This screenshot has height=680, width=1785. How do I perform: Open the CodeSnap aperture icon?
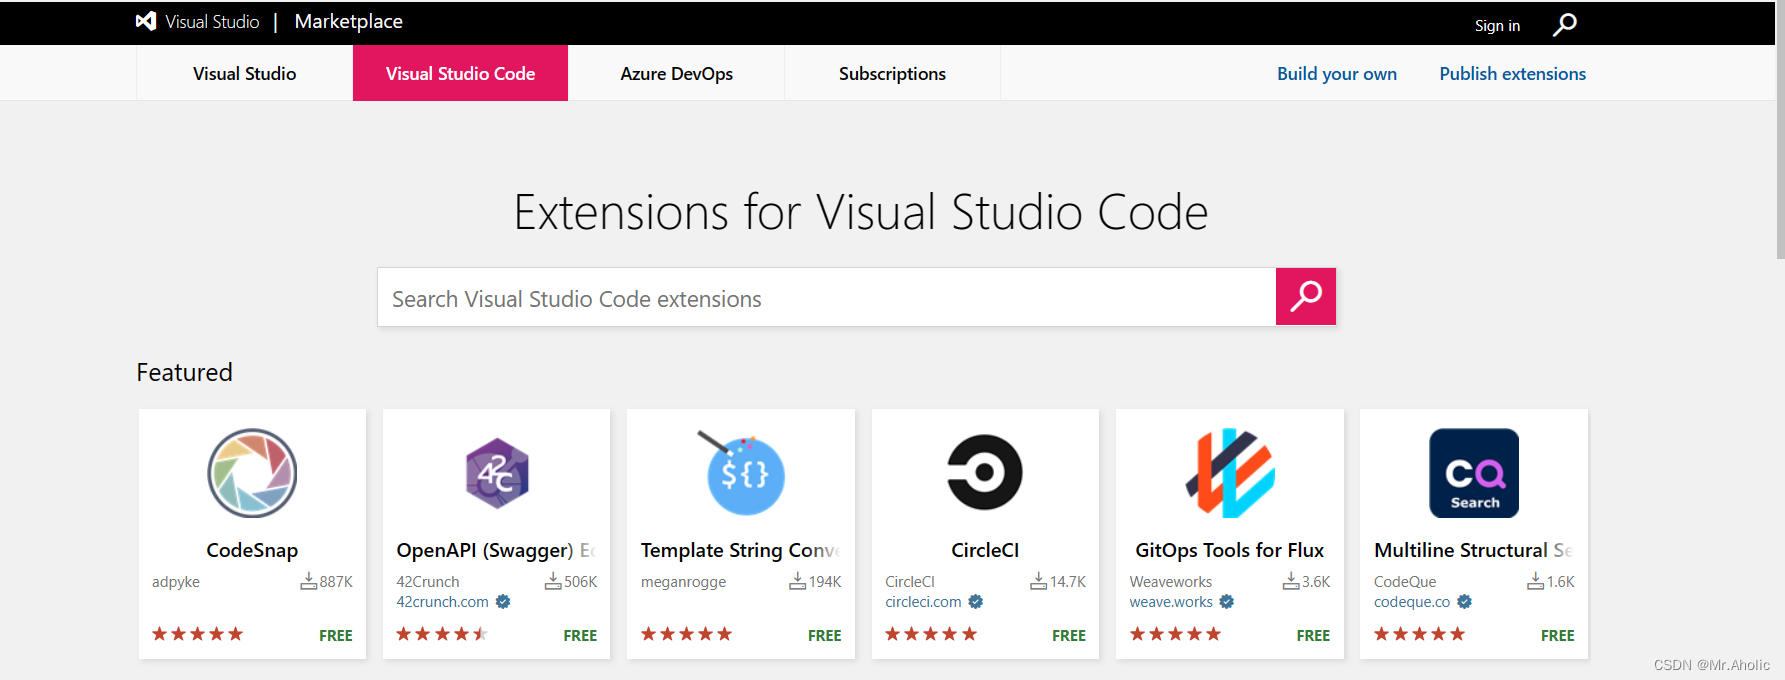[252, 473]
